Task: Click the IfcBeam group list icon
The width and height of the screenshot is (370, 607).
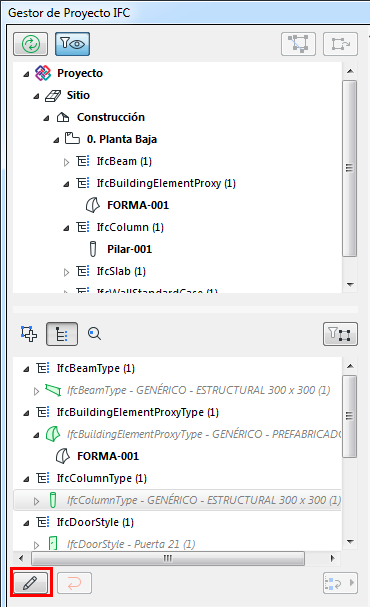Action: (83, 161)
